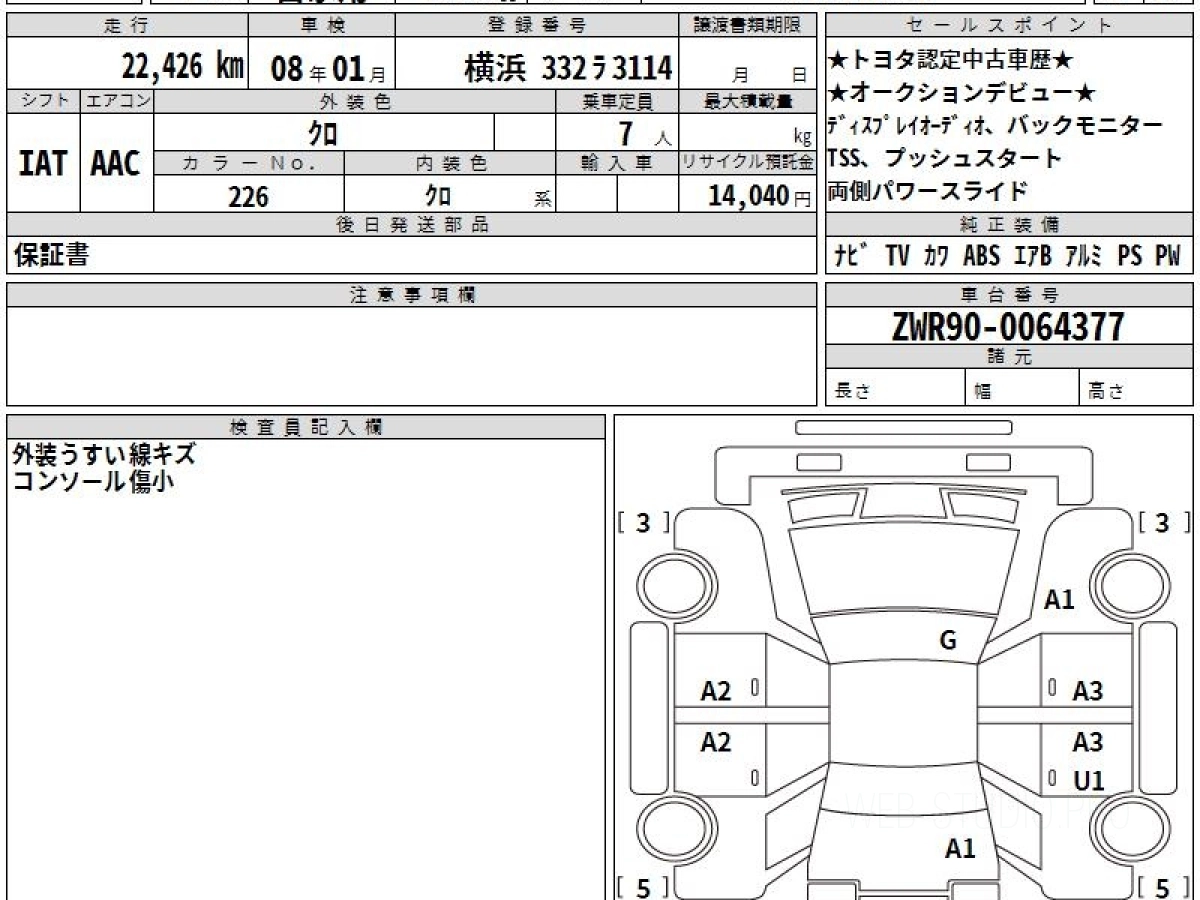Select the AAC air conditioner value
This screenshot has height=900, width=1200.
[x=116, y=163]
